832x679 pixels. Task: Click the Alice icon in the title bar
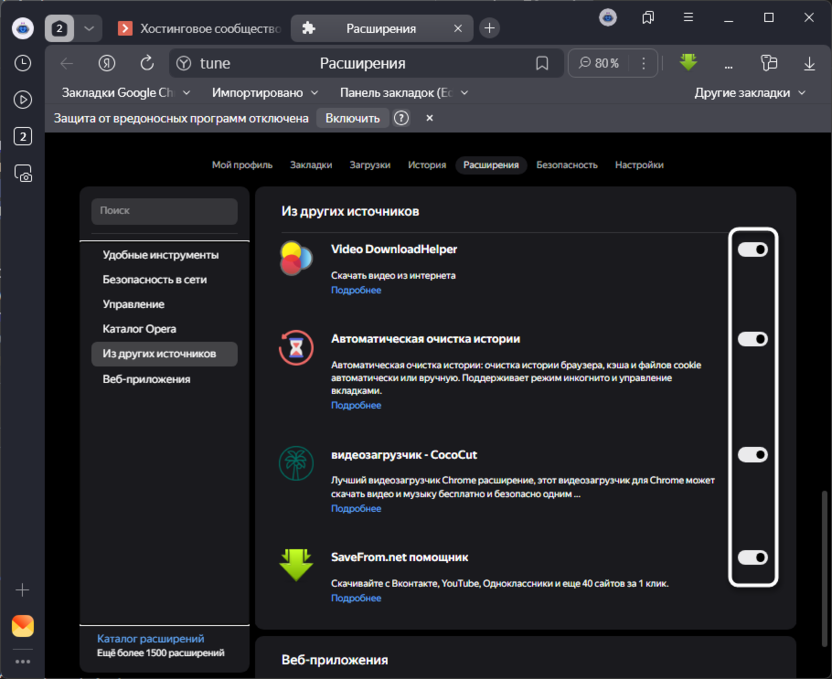(608, 18)
